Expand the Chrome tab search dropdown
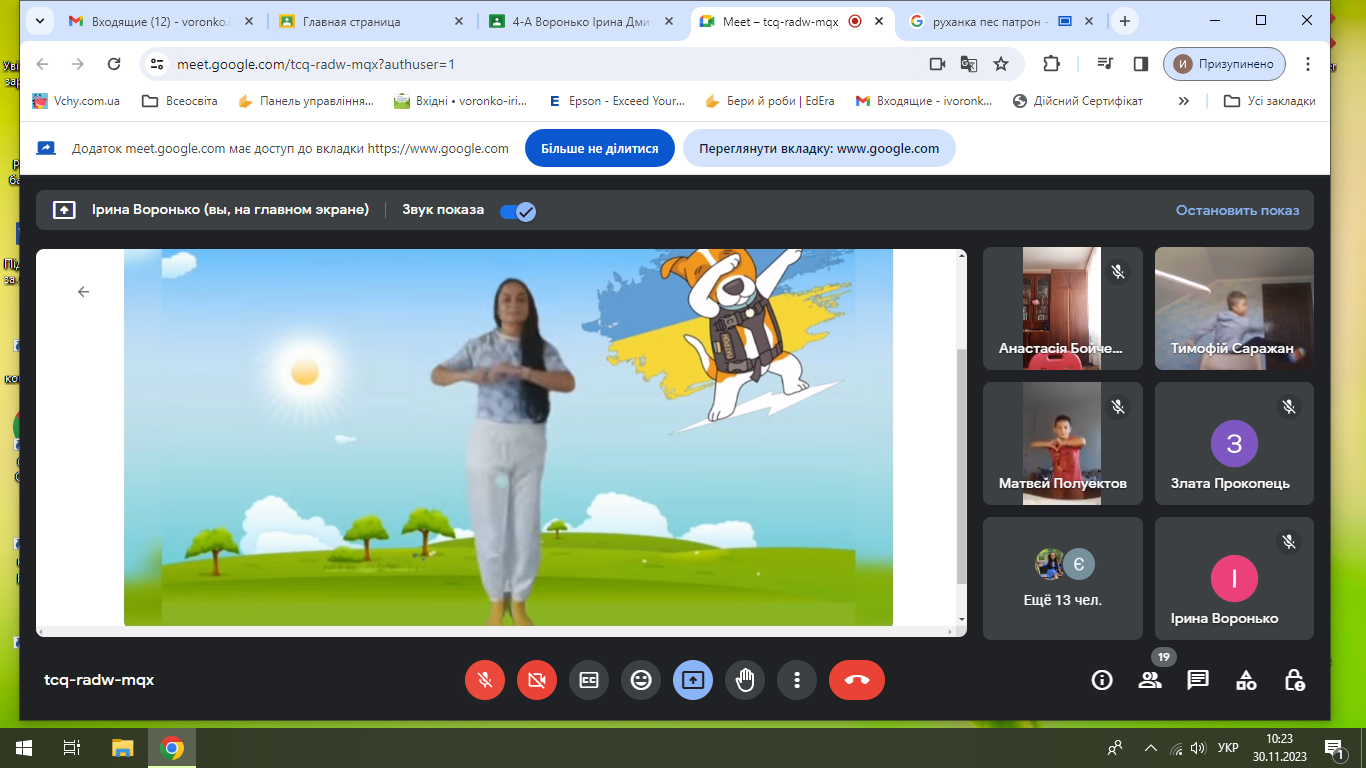The width and height of the screenshot is (1366, 768). tap(40, 21)
